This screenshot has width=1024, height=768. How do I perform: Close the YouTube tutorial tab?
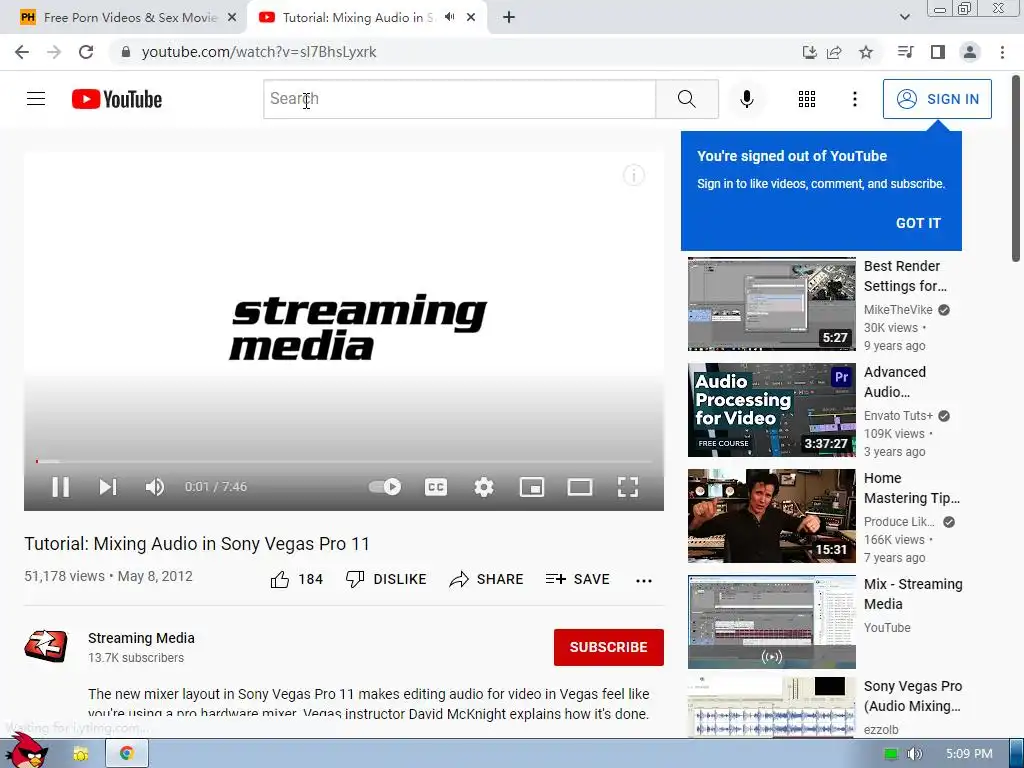tap(471, 18)
